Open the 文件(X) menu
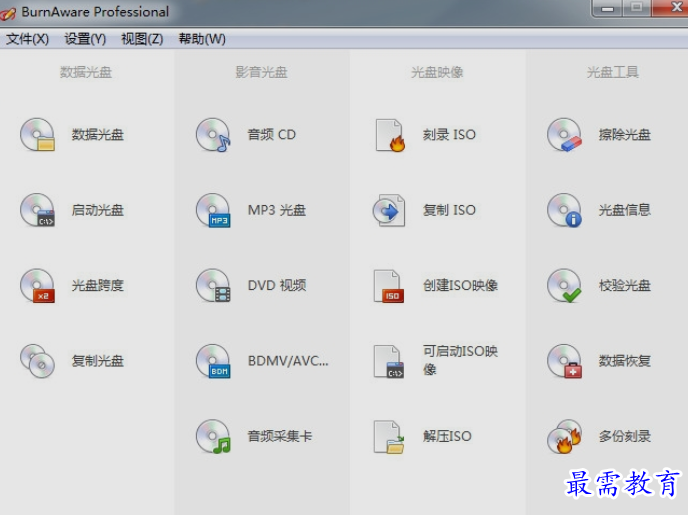 27,39
